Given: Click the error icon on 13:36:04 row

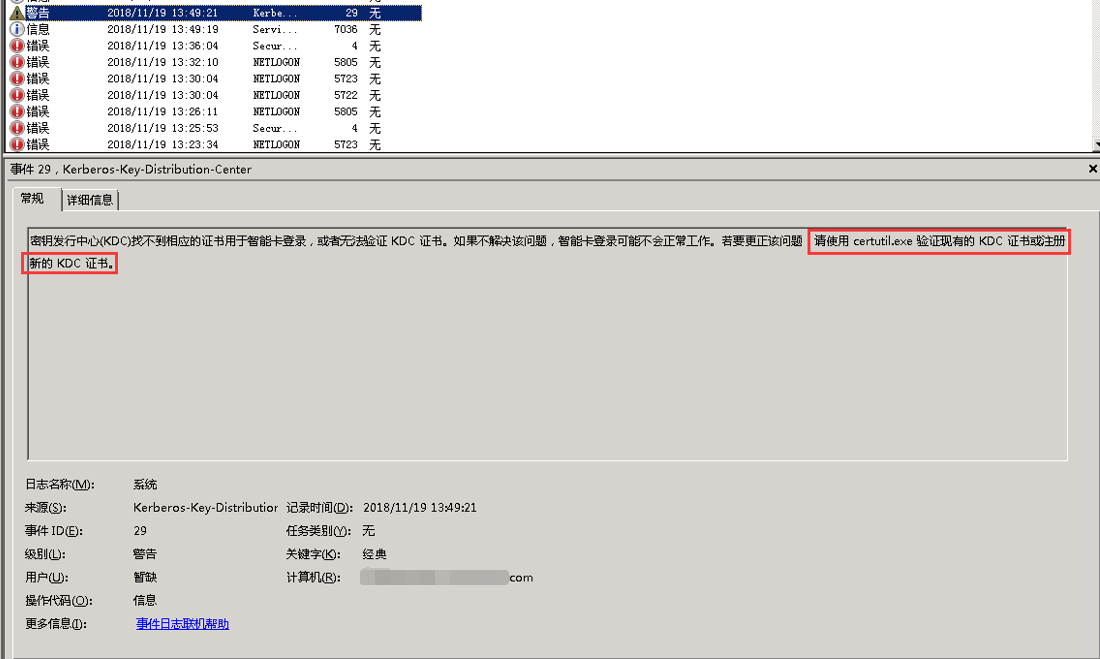Looking at the screenshot, I should (x=17, y=46).
